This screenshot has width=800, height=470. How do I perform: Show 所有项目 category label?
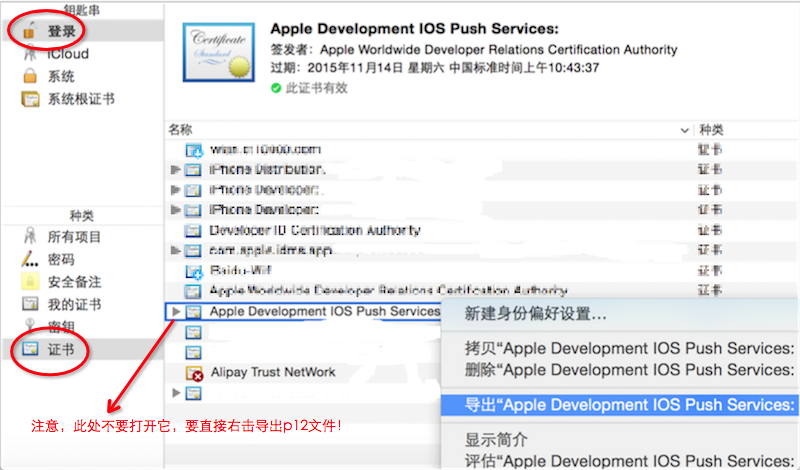point(74,237)
